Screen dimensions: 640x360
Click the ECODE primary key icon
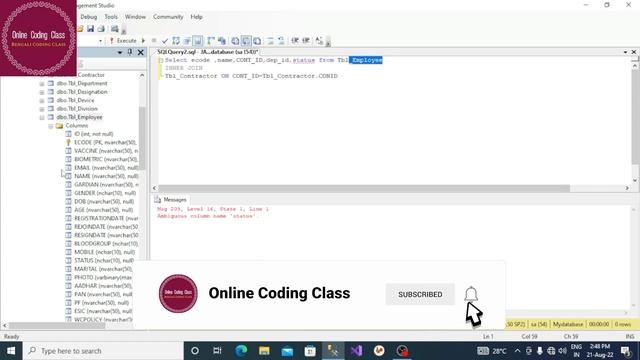68,142
